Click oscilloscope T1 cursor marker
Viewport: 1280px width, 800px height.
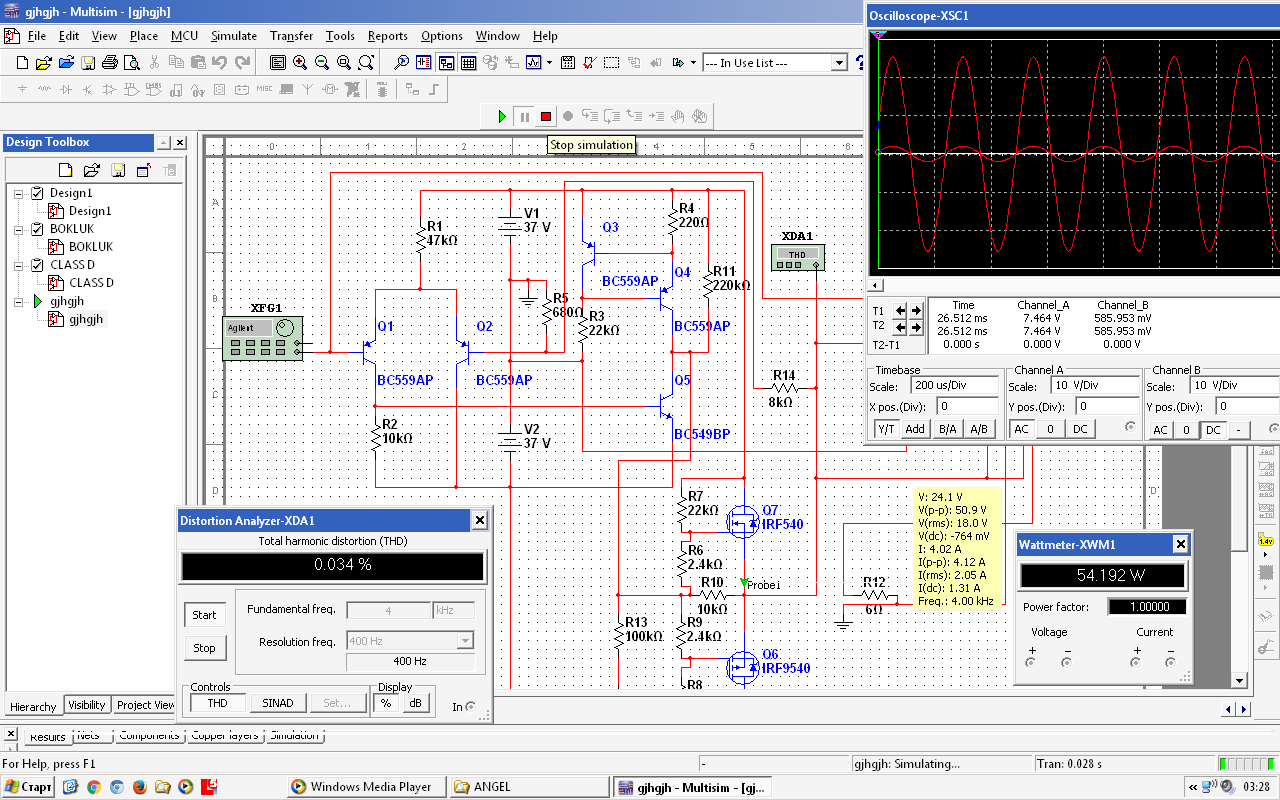pos(878,34)
